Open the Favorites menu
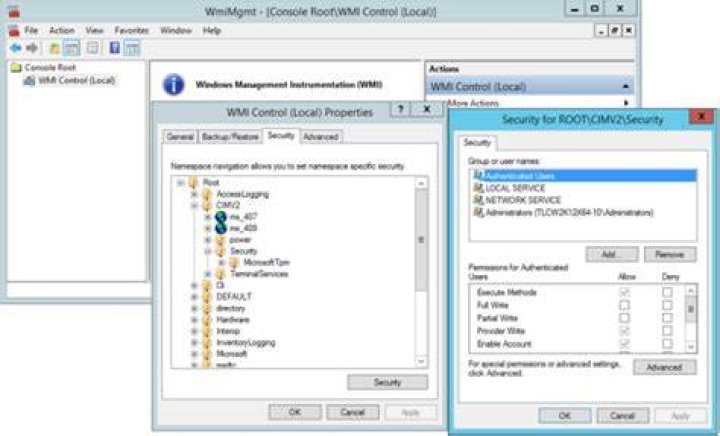This screenshot has height=436, width=720. pos(132,30)
